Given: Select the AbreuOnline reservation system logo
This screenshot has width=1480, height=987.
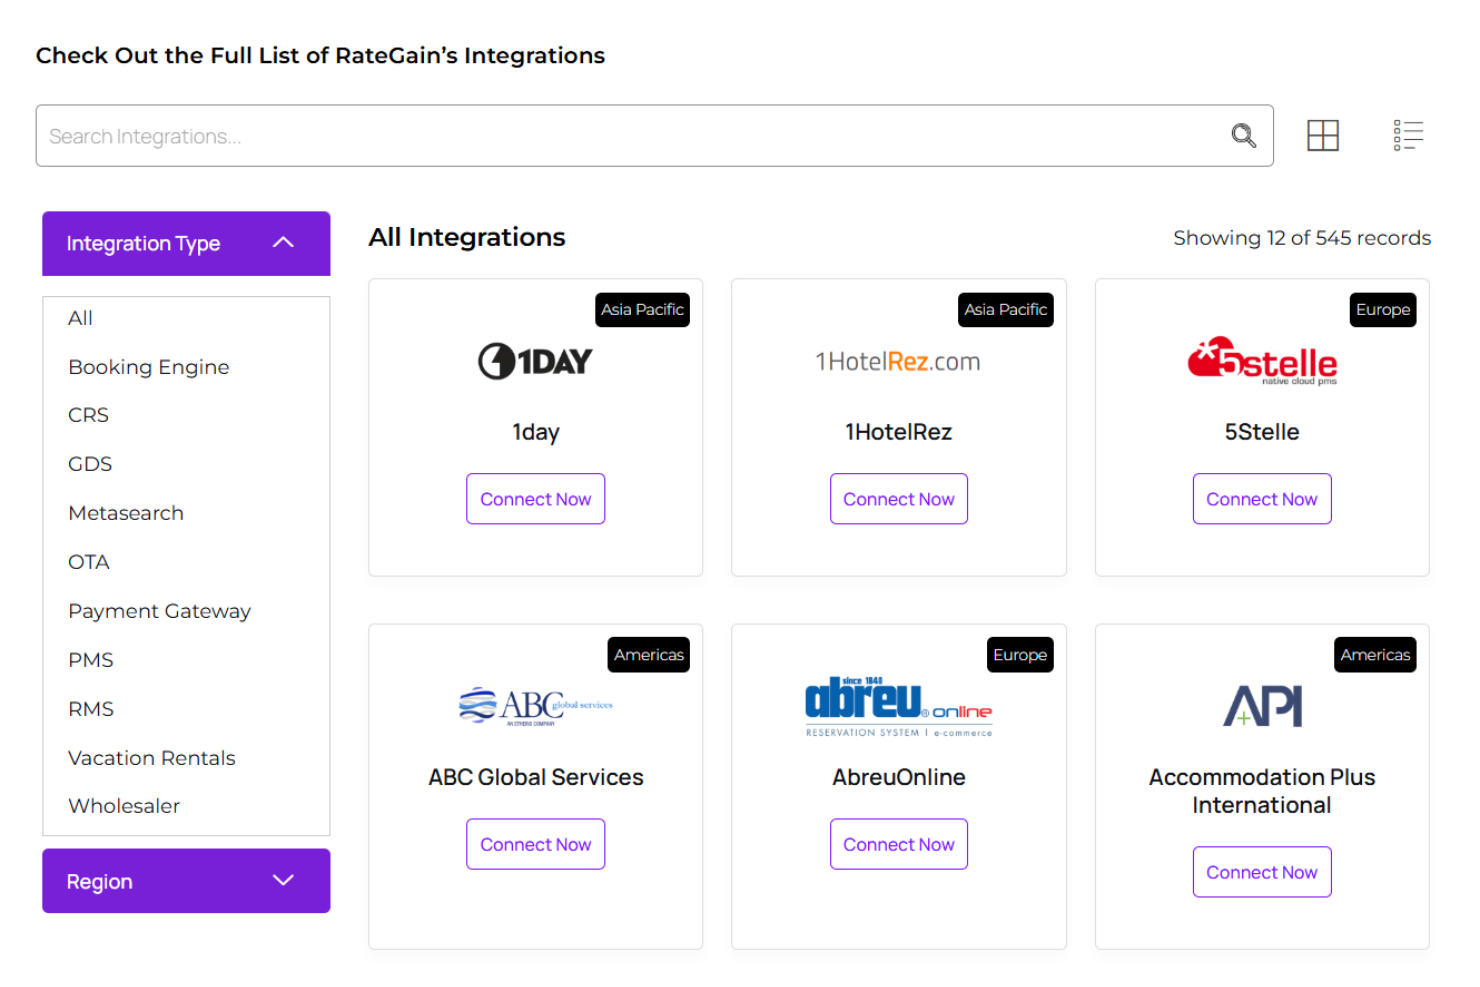Looking at the screenshot, I should click(x=898, y=705).
